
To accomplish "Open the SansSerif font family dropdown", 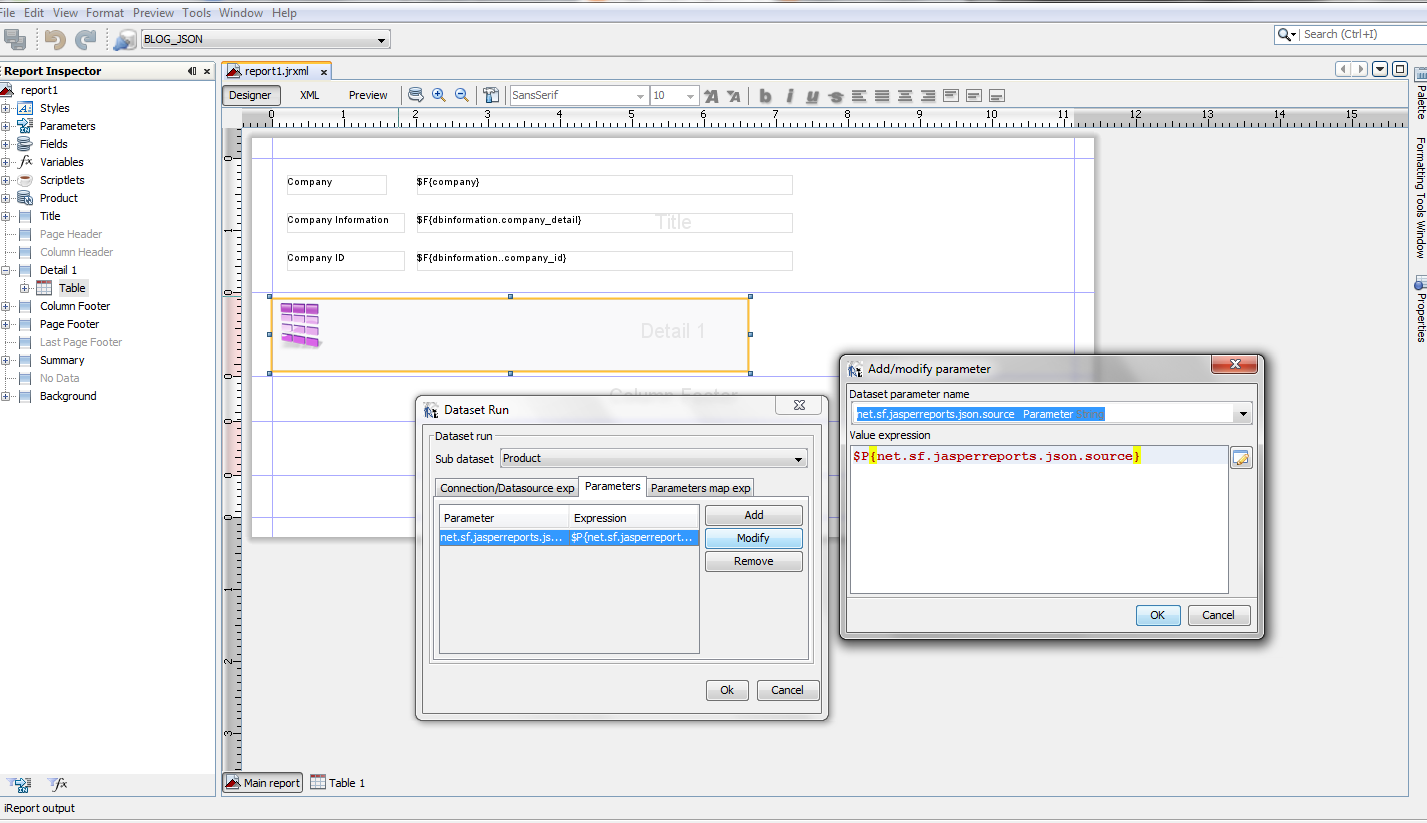I will (640, 96).
